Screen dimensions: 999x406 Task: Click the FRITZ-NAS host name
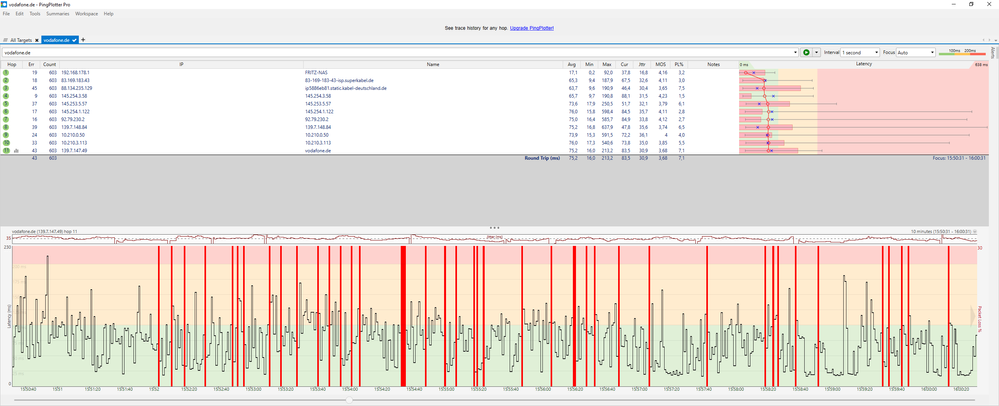tap(315, 73)
